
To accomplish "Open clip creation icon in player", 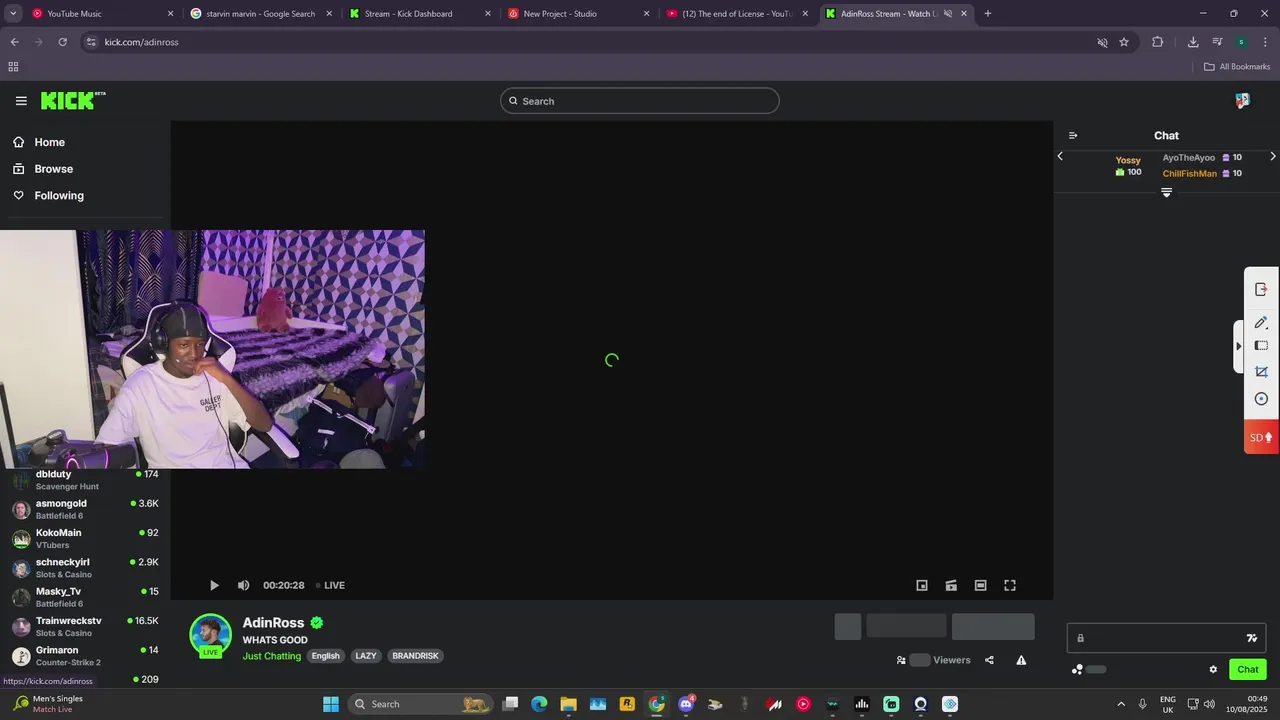I will click(951, 585).
